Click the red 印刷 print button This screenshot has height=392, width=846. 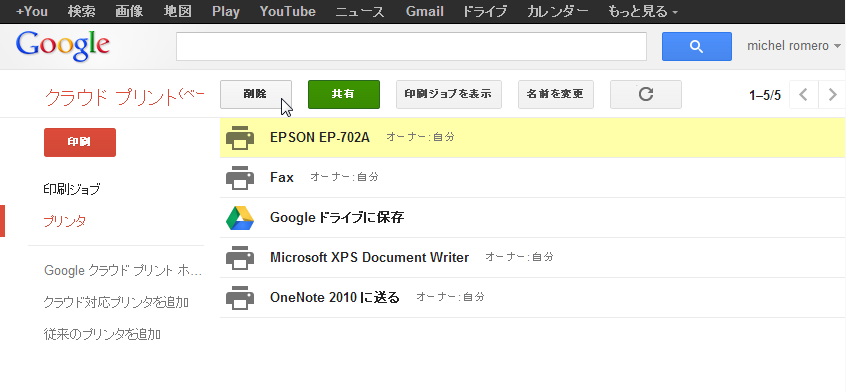coord(80,142)
